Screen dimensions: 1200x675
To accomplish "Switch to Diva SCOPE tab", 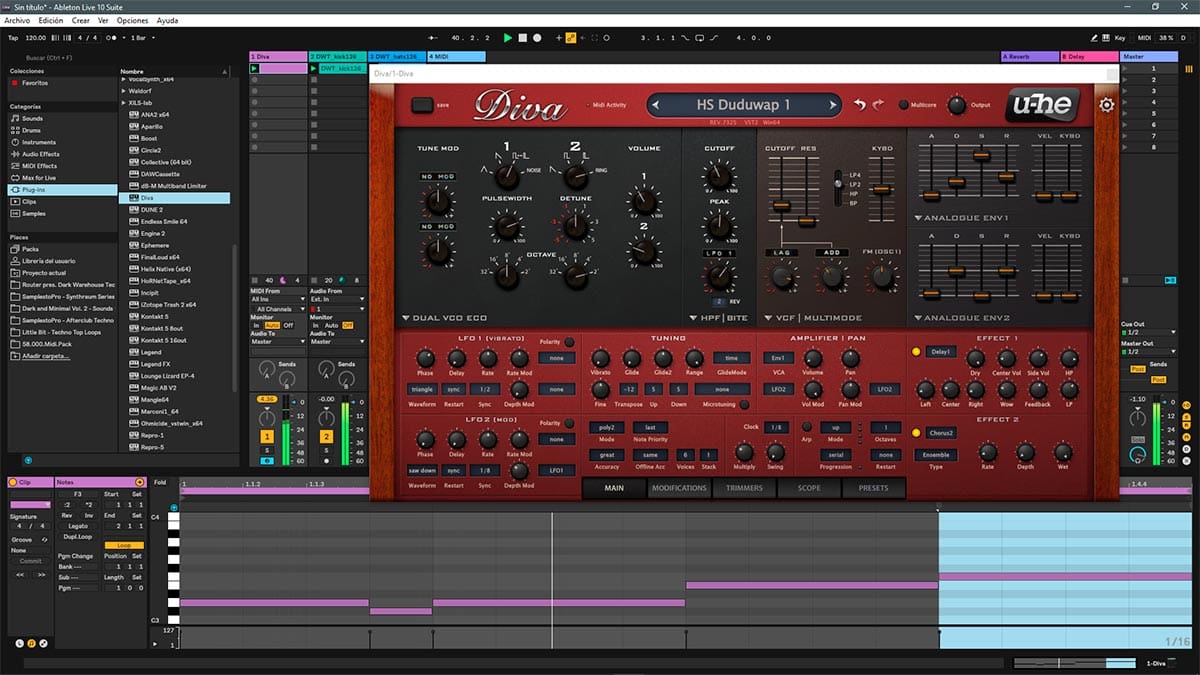I will pyautogui.click(x=807, y=488).
